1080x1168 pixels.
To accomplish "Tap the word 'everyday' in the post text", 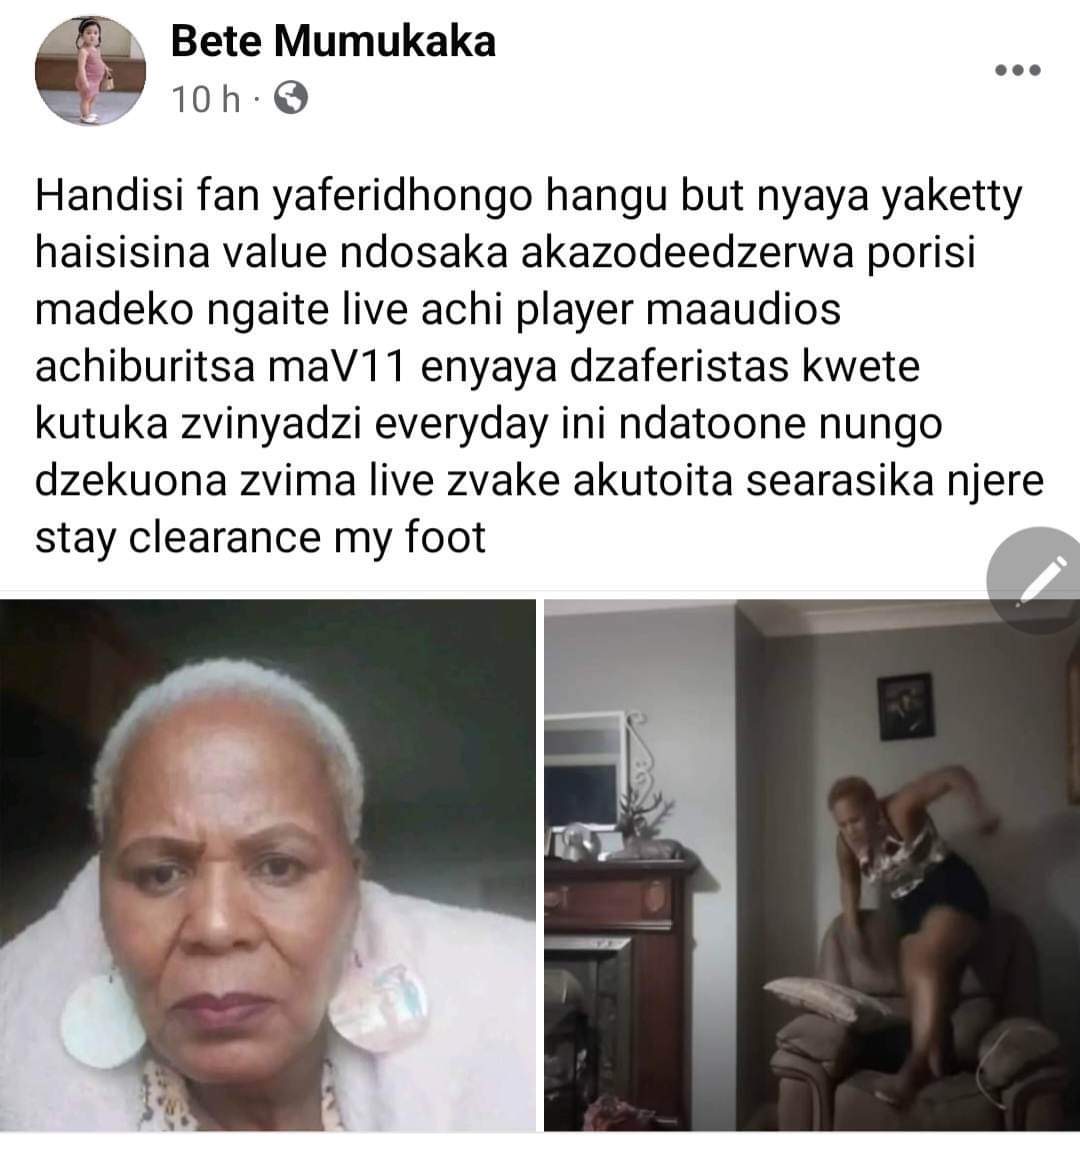I will tap(460, 425).
